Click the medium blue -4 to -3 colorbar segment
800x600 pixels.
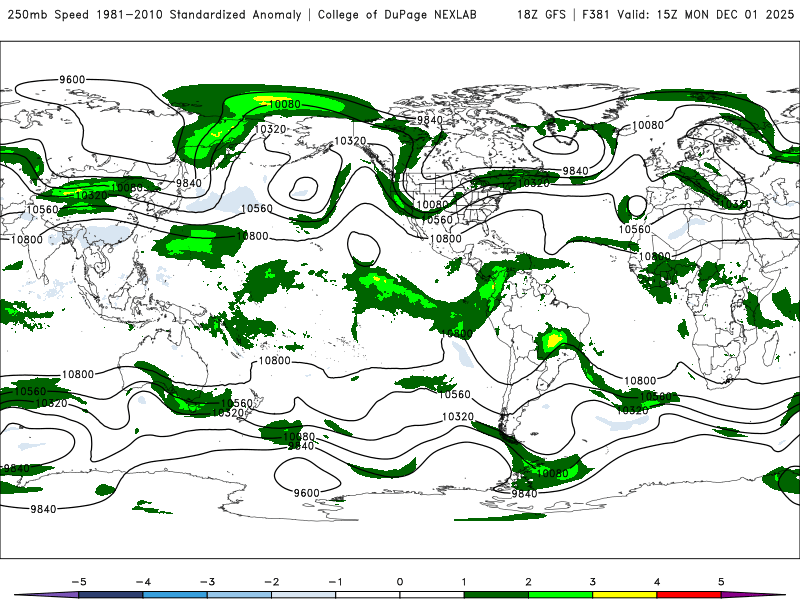pos(175,595)
